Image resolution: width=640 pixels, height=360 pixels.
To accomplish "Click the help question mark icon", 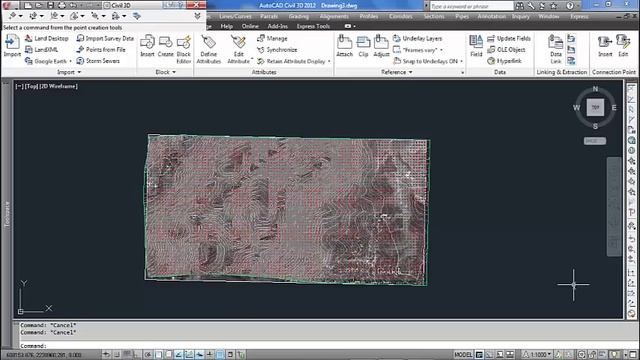I will coord(570,6).
